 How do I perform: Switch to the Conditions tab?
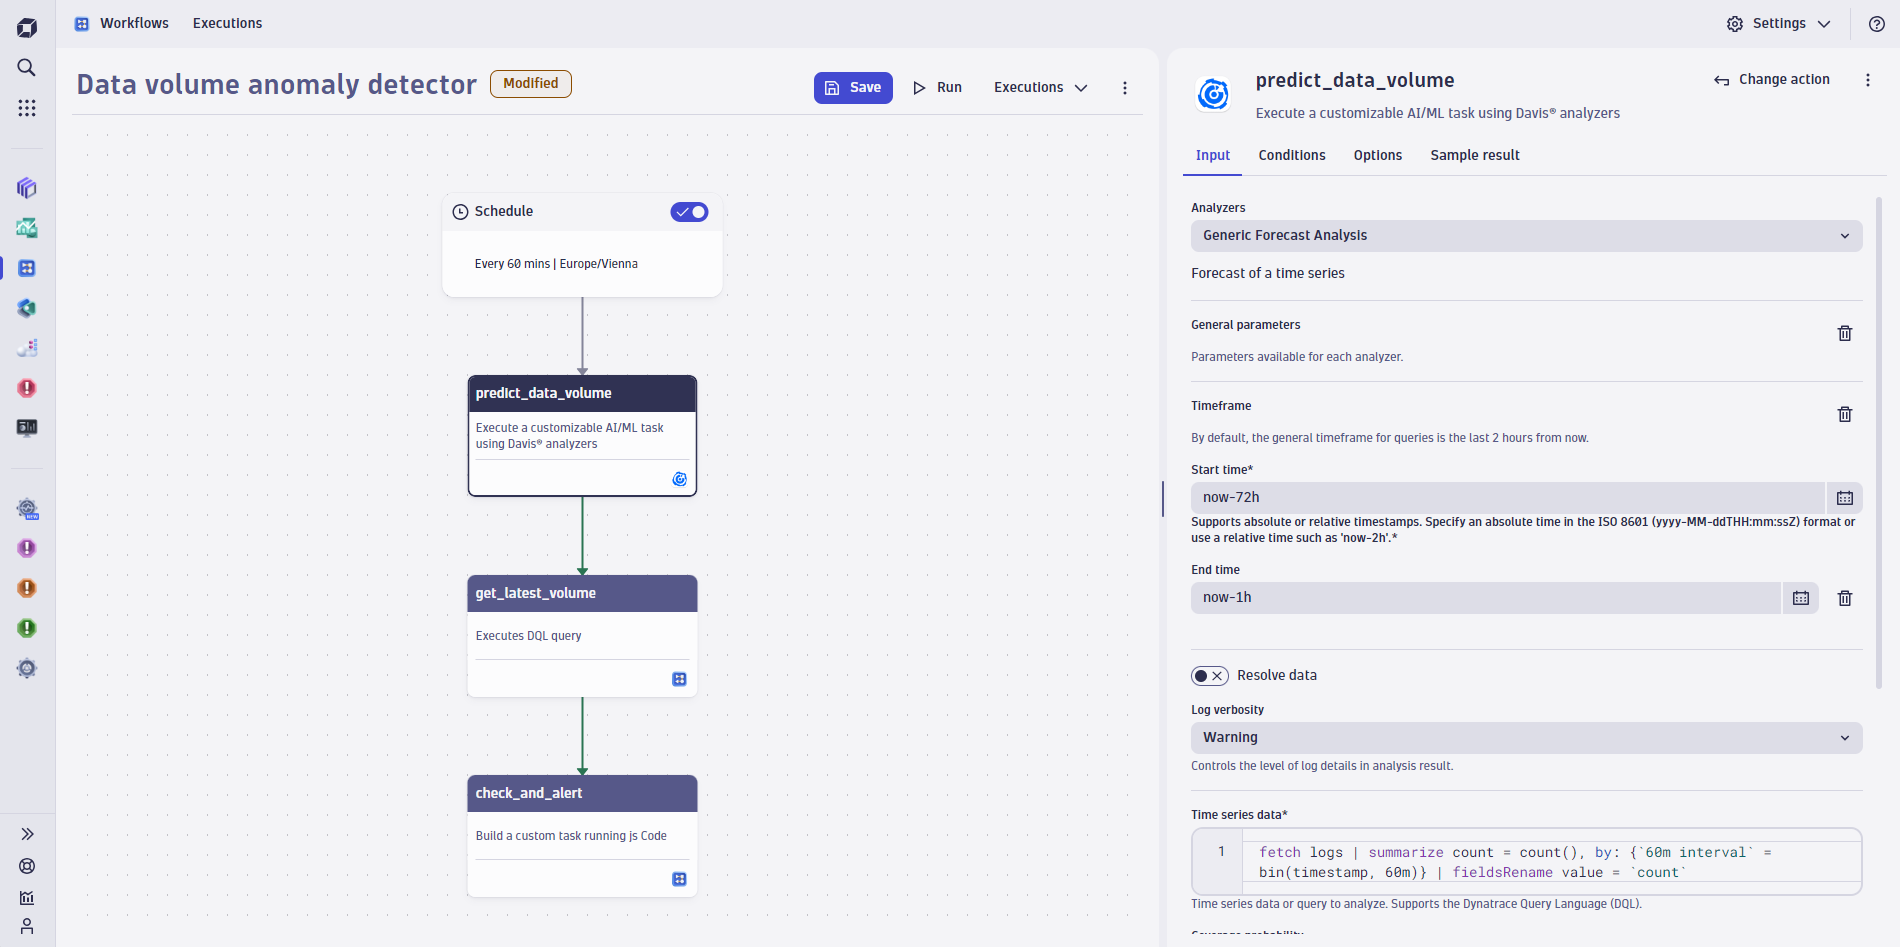pyautogui.click(x=1291, y=155)
